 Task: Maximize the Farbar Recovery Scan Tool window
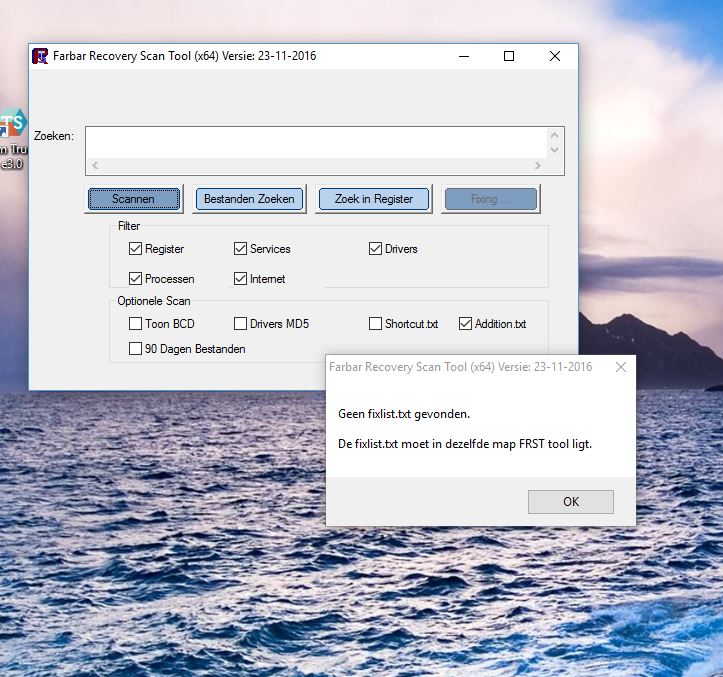point(509,56)
